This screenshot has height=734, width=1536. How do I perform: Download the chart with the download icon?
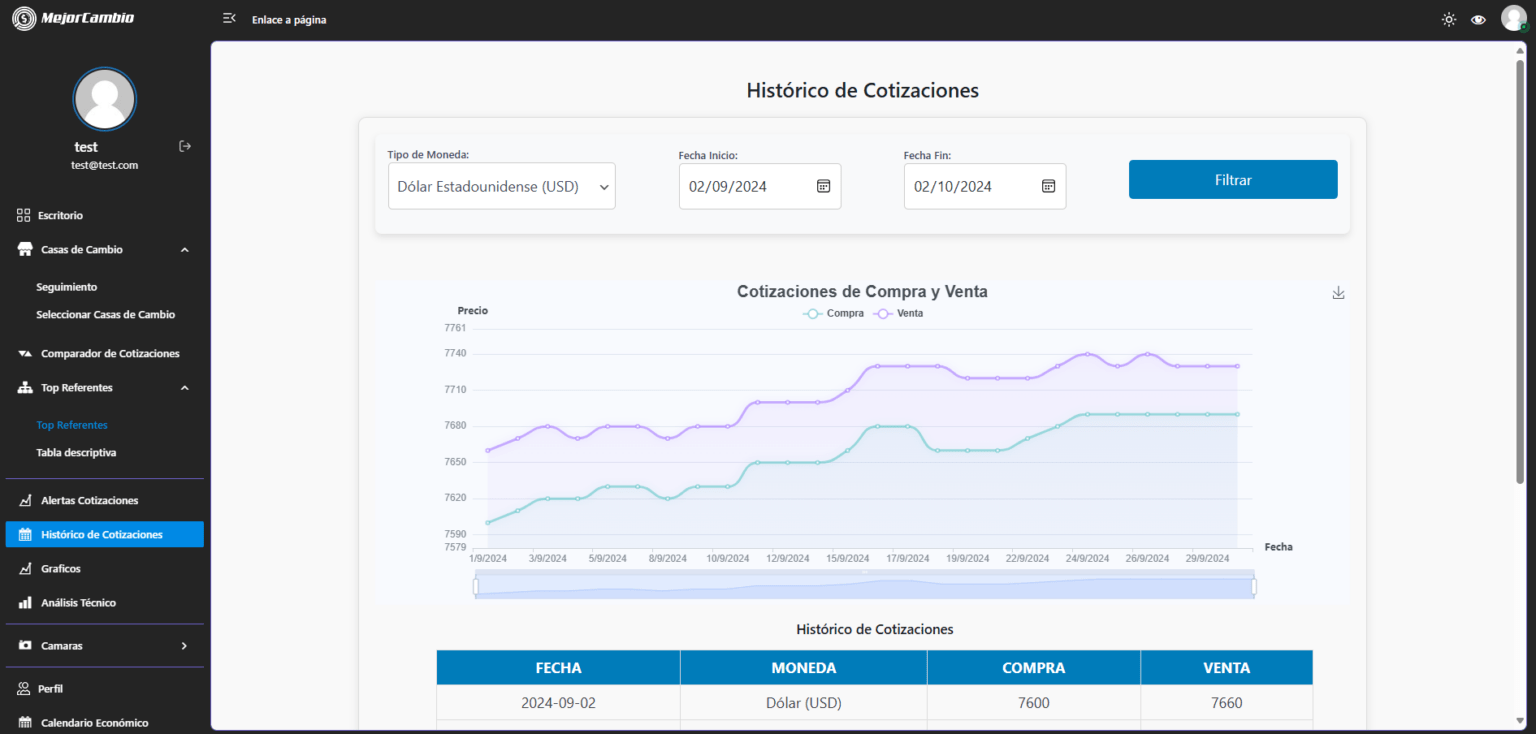click(1339, 293)
